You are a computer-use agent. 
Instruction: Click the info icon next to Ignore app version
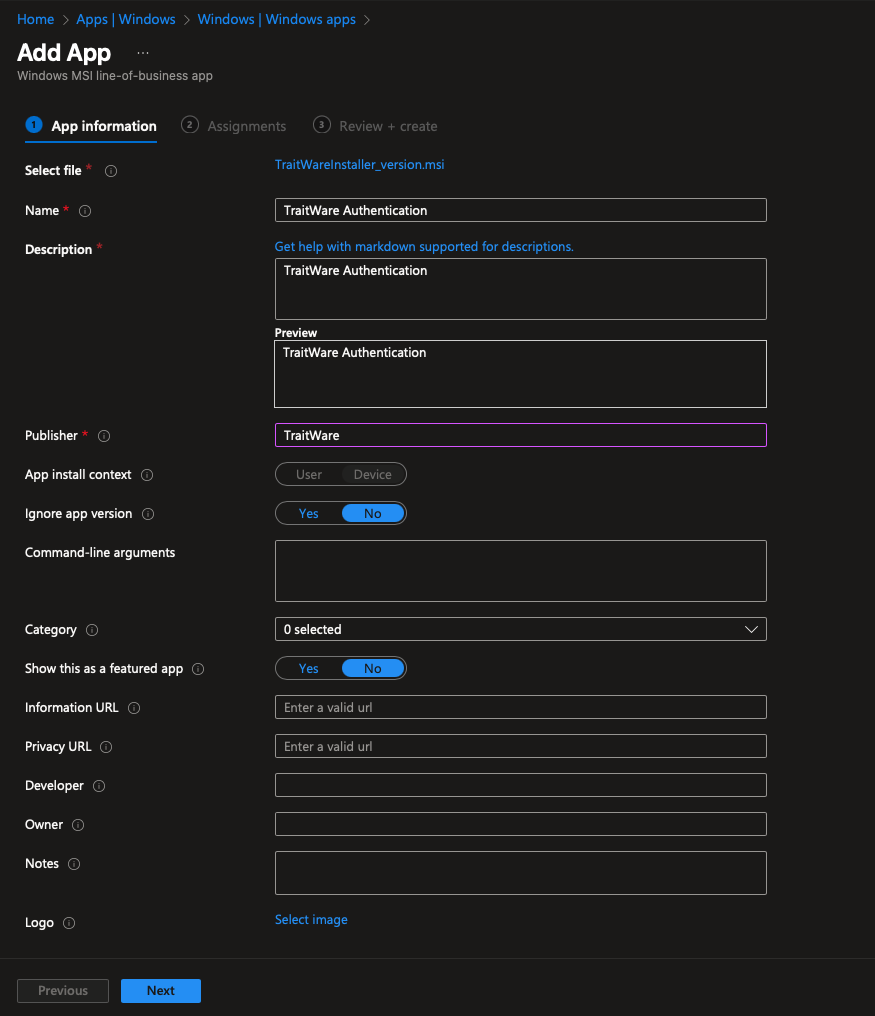pyautogui.click(x=148, y=514)
